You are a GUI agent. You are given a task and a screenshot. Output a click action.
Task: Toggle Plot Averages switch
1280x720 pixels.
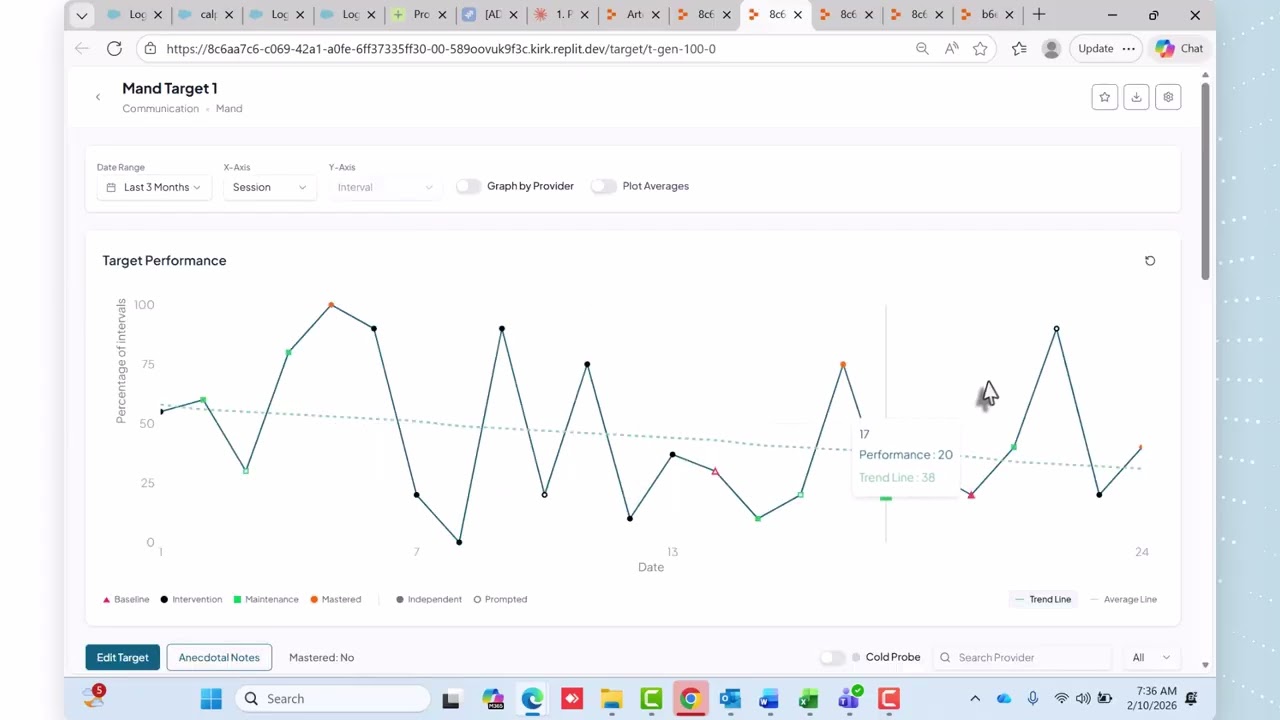[x=603, y=186]
